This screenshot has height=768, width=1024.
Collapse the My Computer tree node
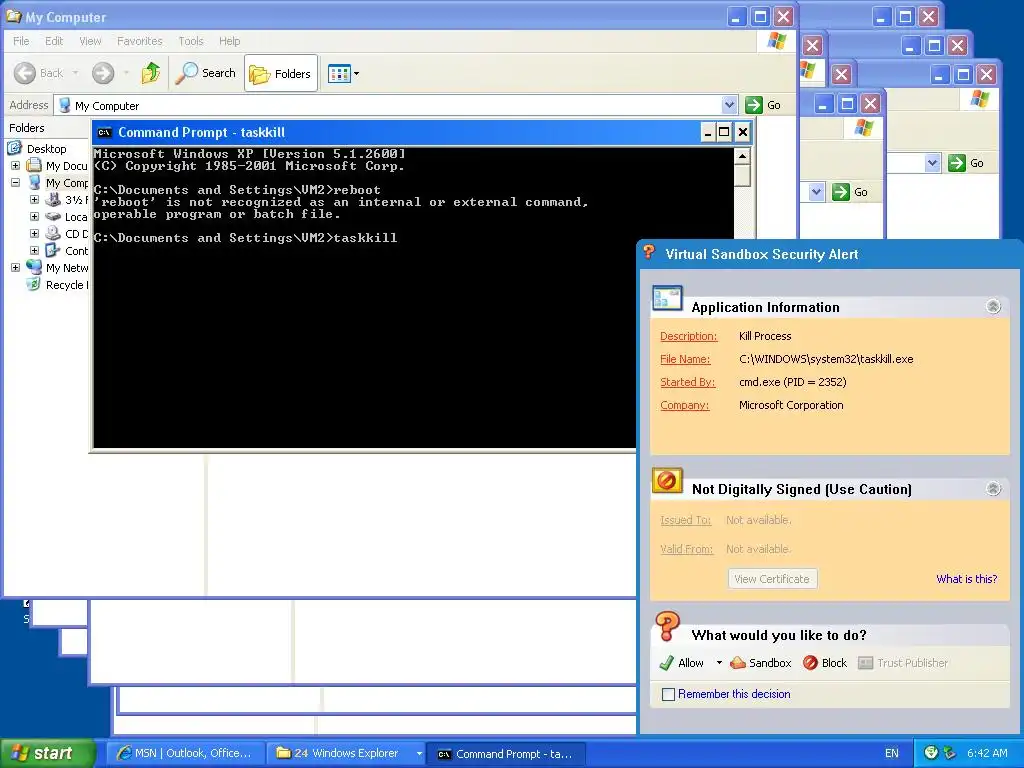point(15,183)
